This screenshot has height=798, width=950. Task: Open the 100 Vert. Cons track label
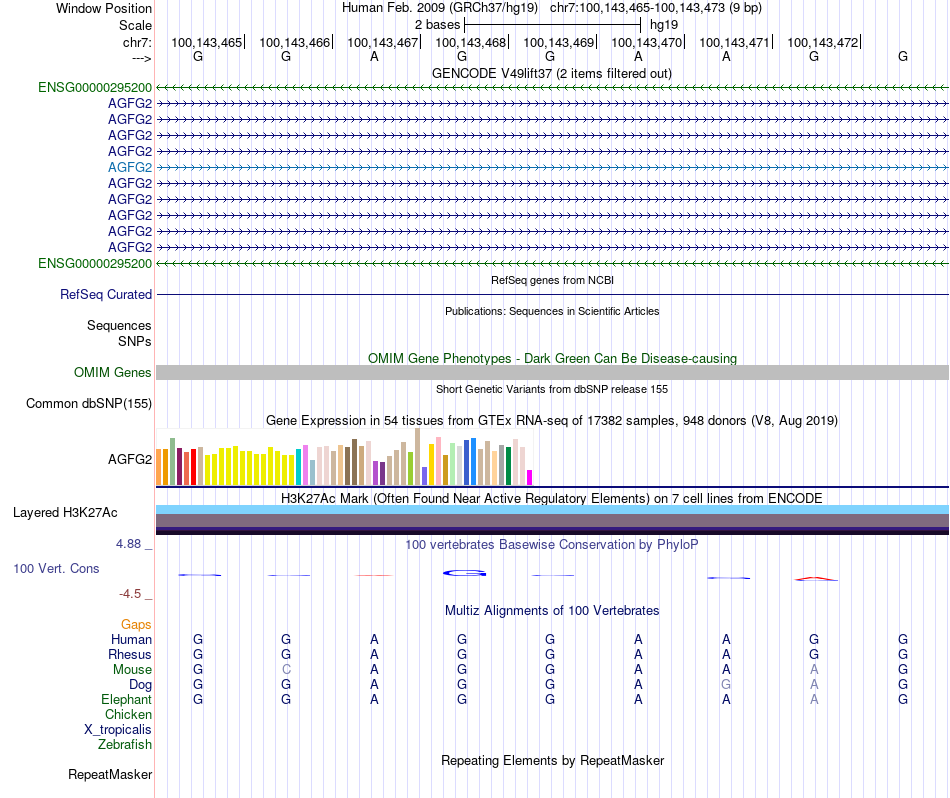[56, 568]
